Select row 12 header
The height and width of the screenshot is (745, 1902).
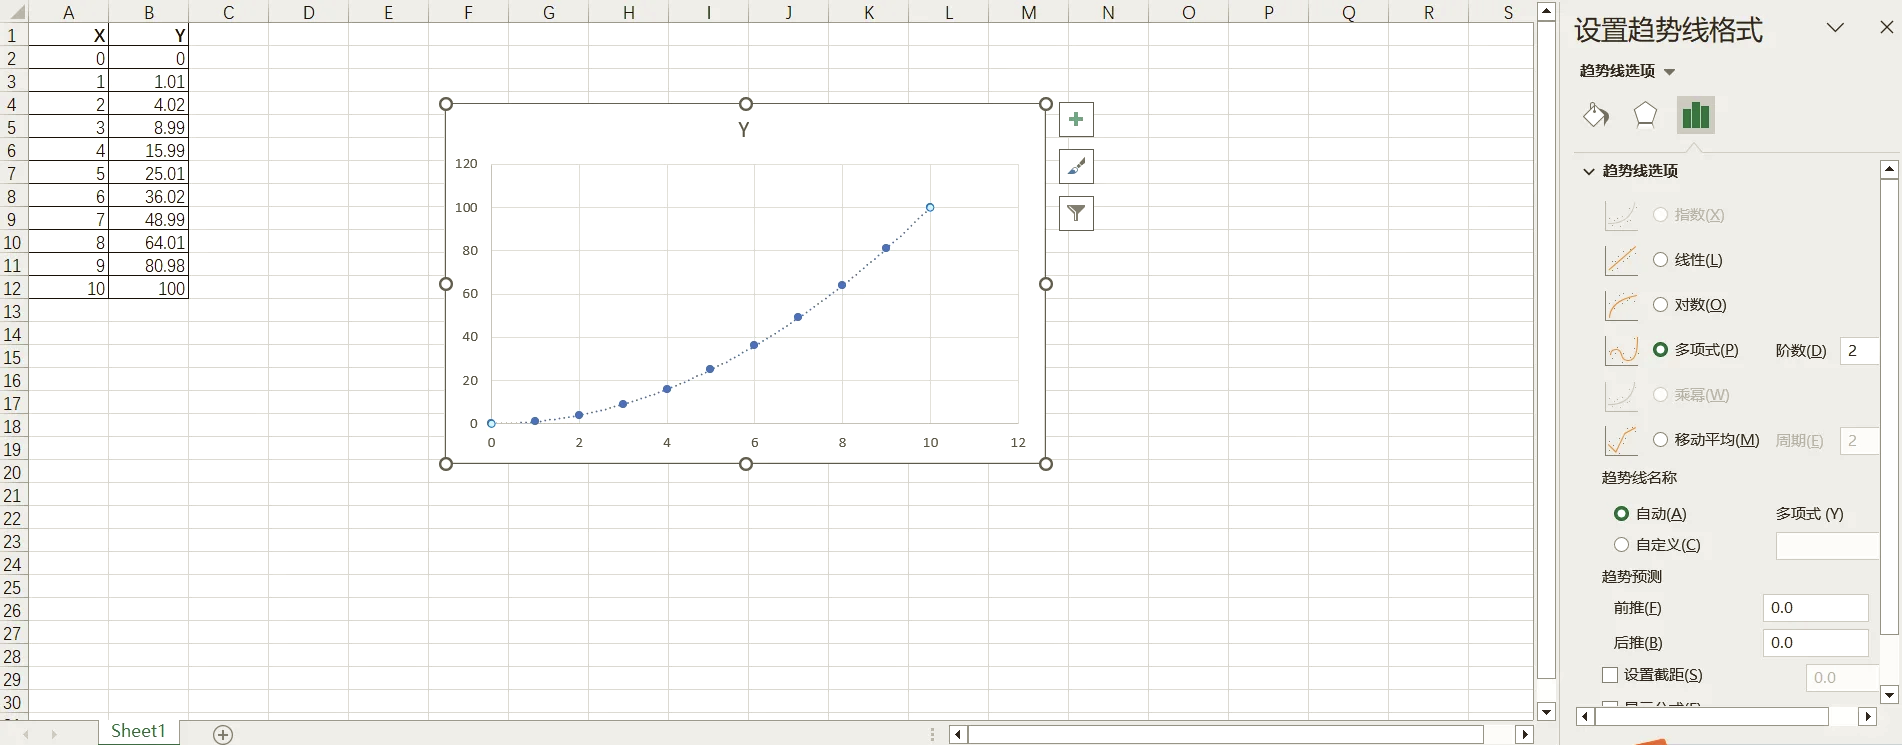pyautogui.click(x=13, y=289)
